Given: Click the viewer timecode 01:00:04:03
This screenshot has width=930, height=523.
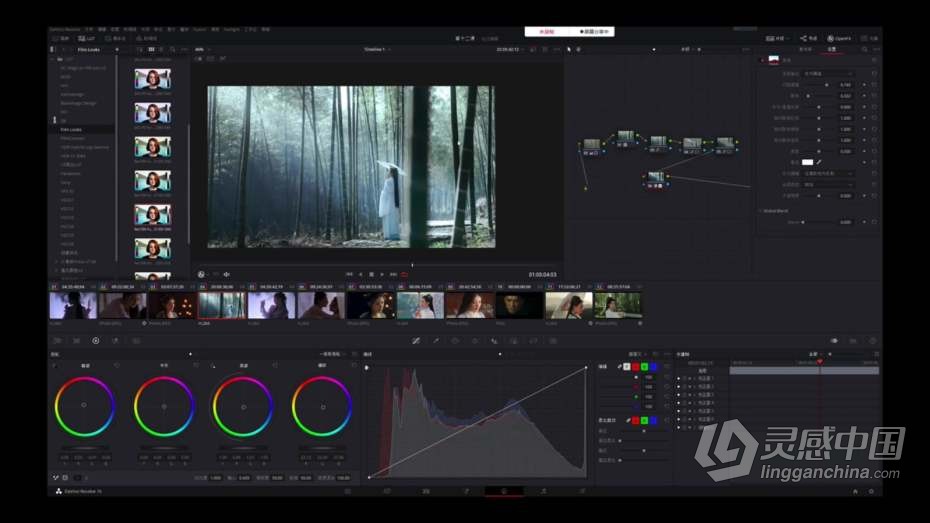Looking at the screenshot, I should [542, 275].
